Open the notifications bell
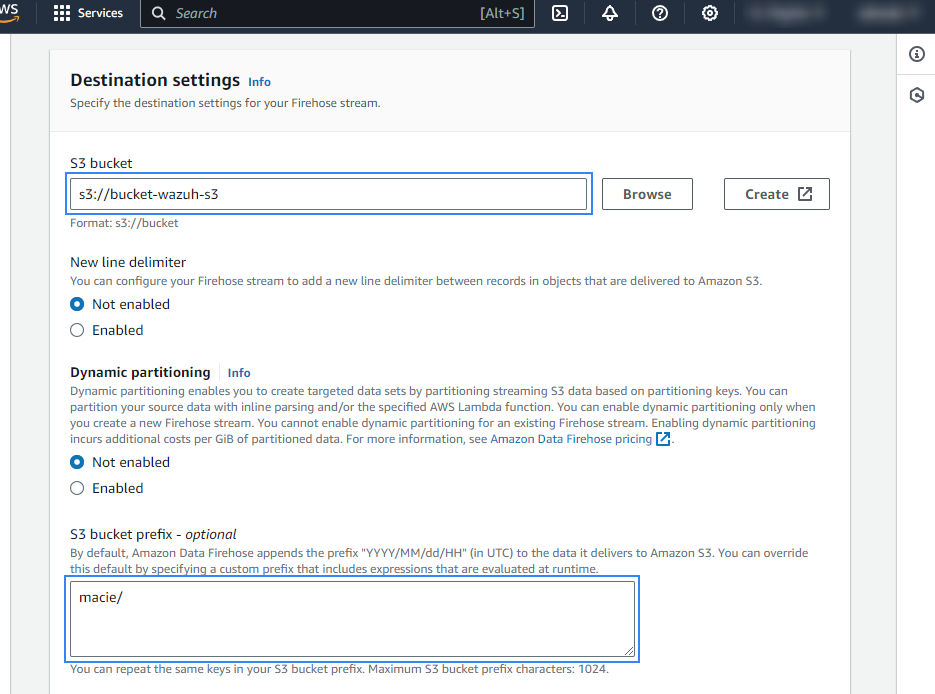Screen dimensions: 935x694 coord(610,14)
